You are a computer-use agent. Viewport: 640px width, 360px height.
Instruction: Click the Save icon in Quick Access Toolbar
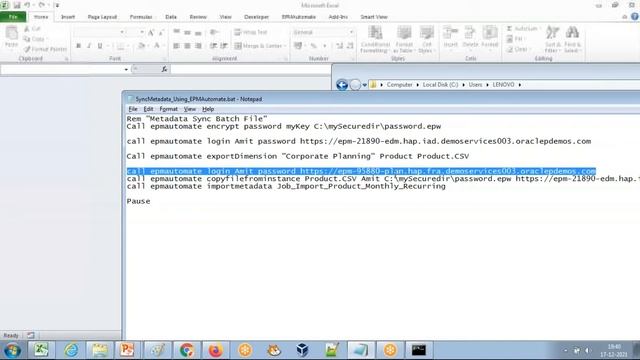click(x=17, y=5)
